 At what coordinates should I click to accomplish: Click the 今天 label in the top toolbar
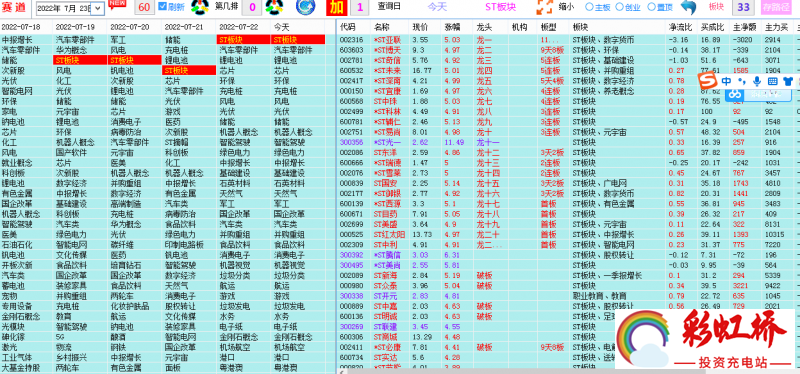(x=436, y=7)
